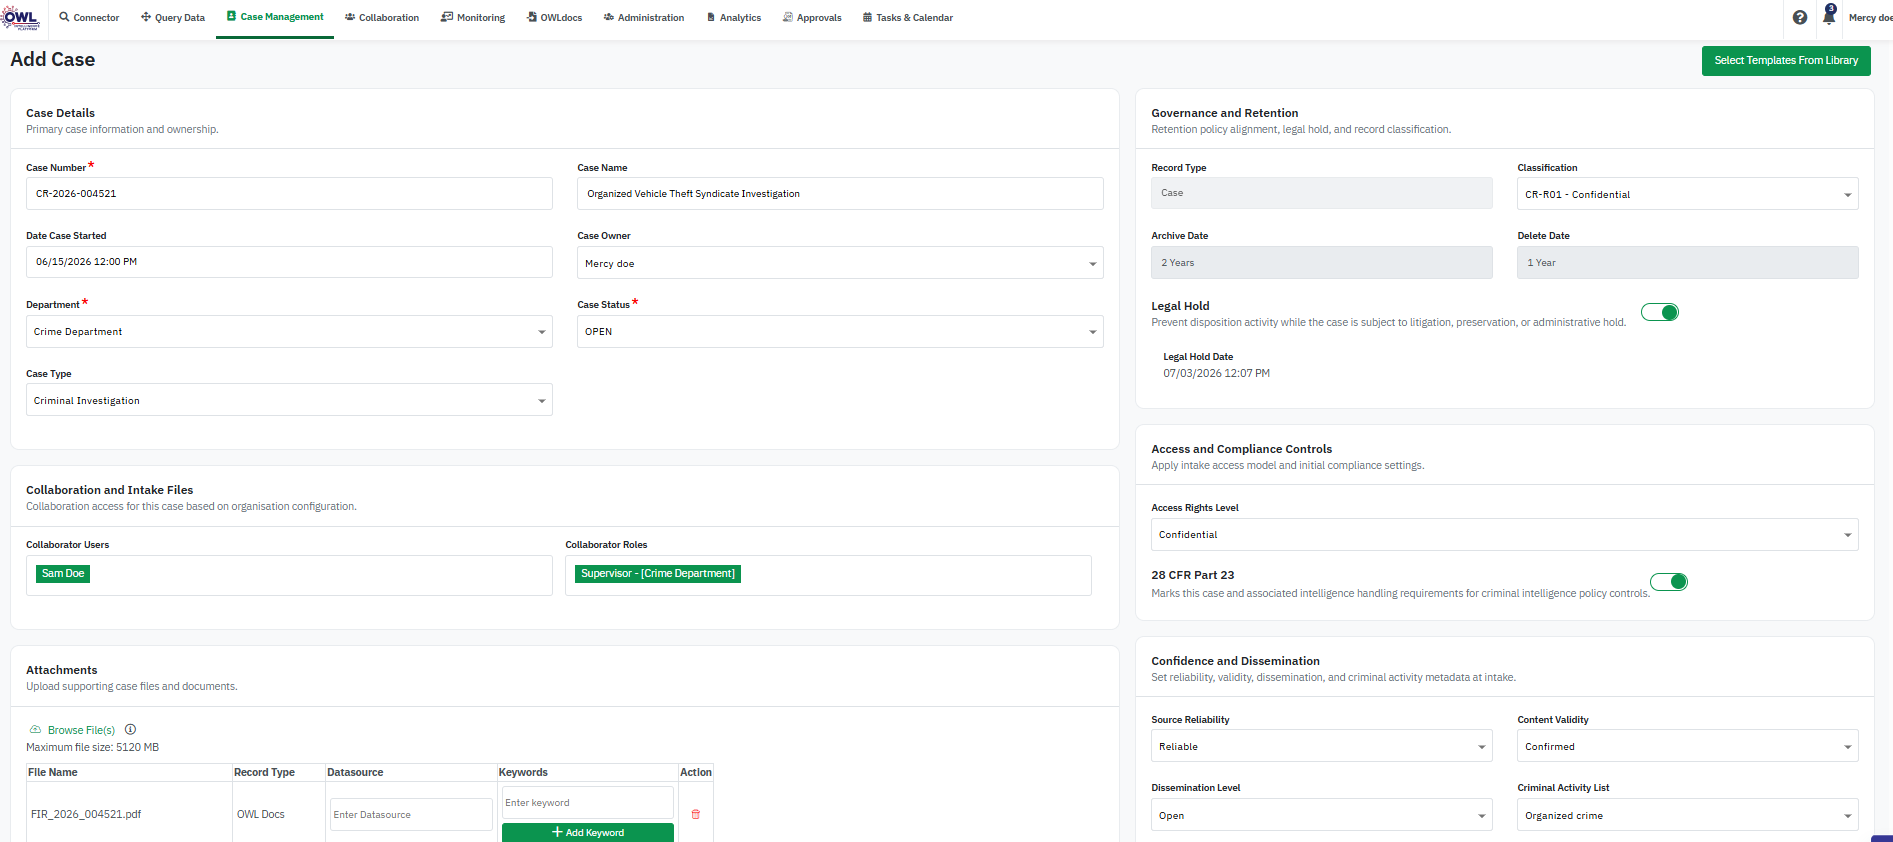Click the Enter Datasource field
This screenshot has height=842, width=1893.
[x=411, y=814]
